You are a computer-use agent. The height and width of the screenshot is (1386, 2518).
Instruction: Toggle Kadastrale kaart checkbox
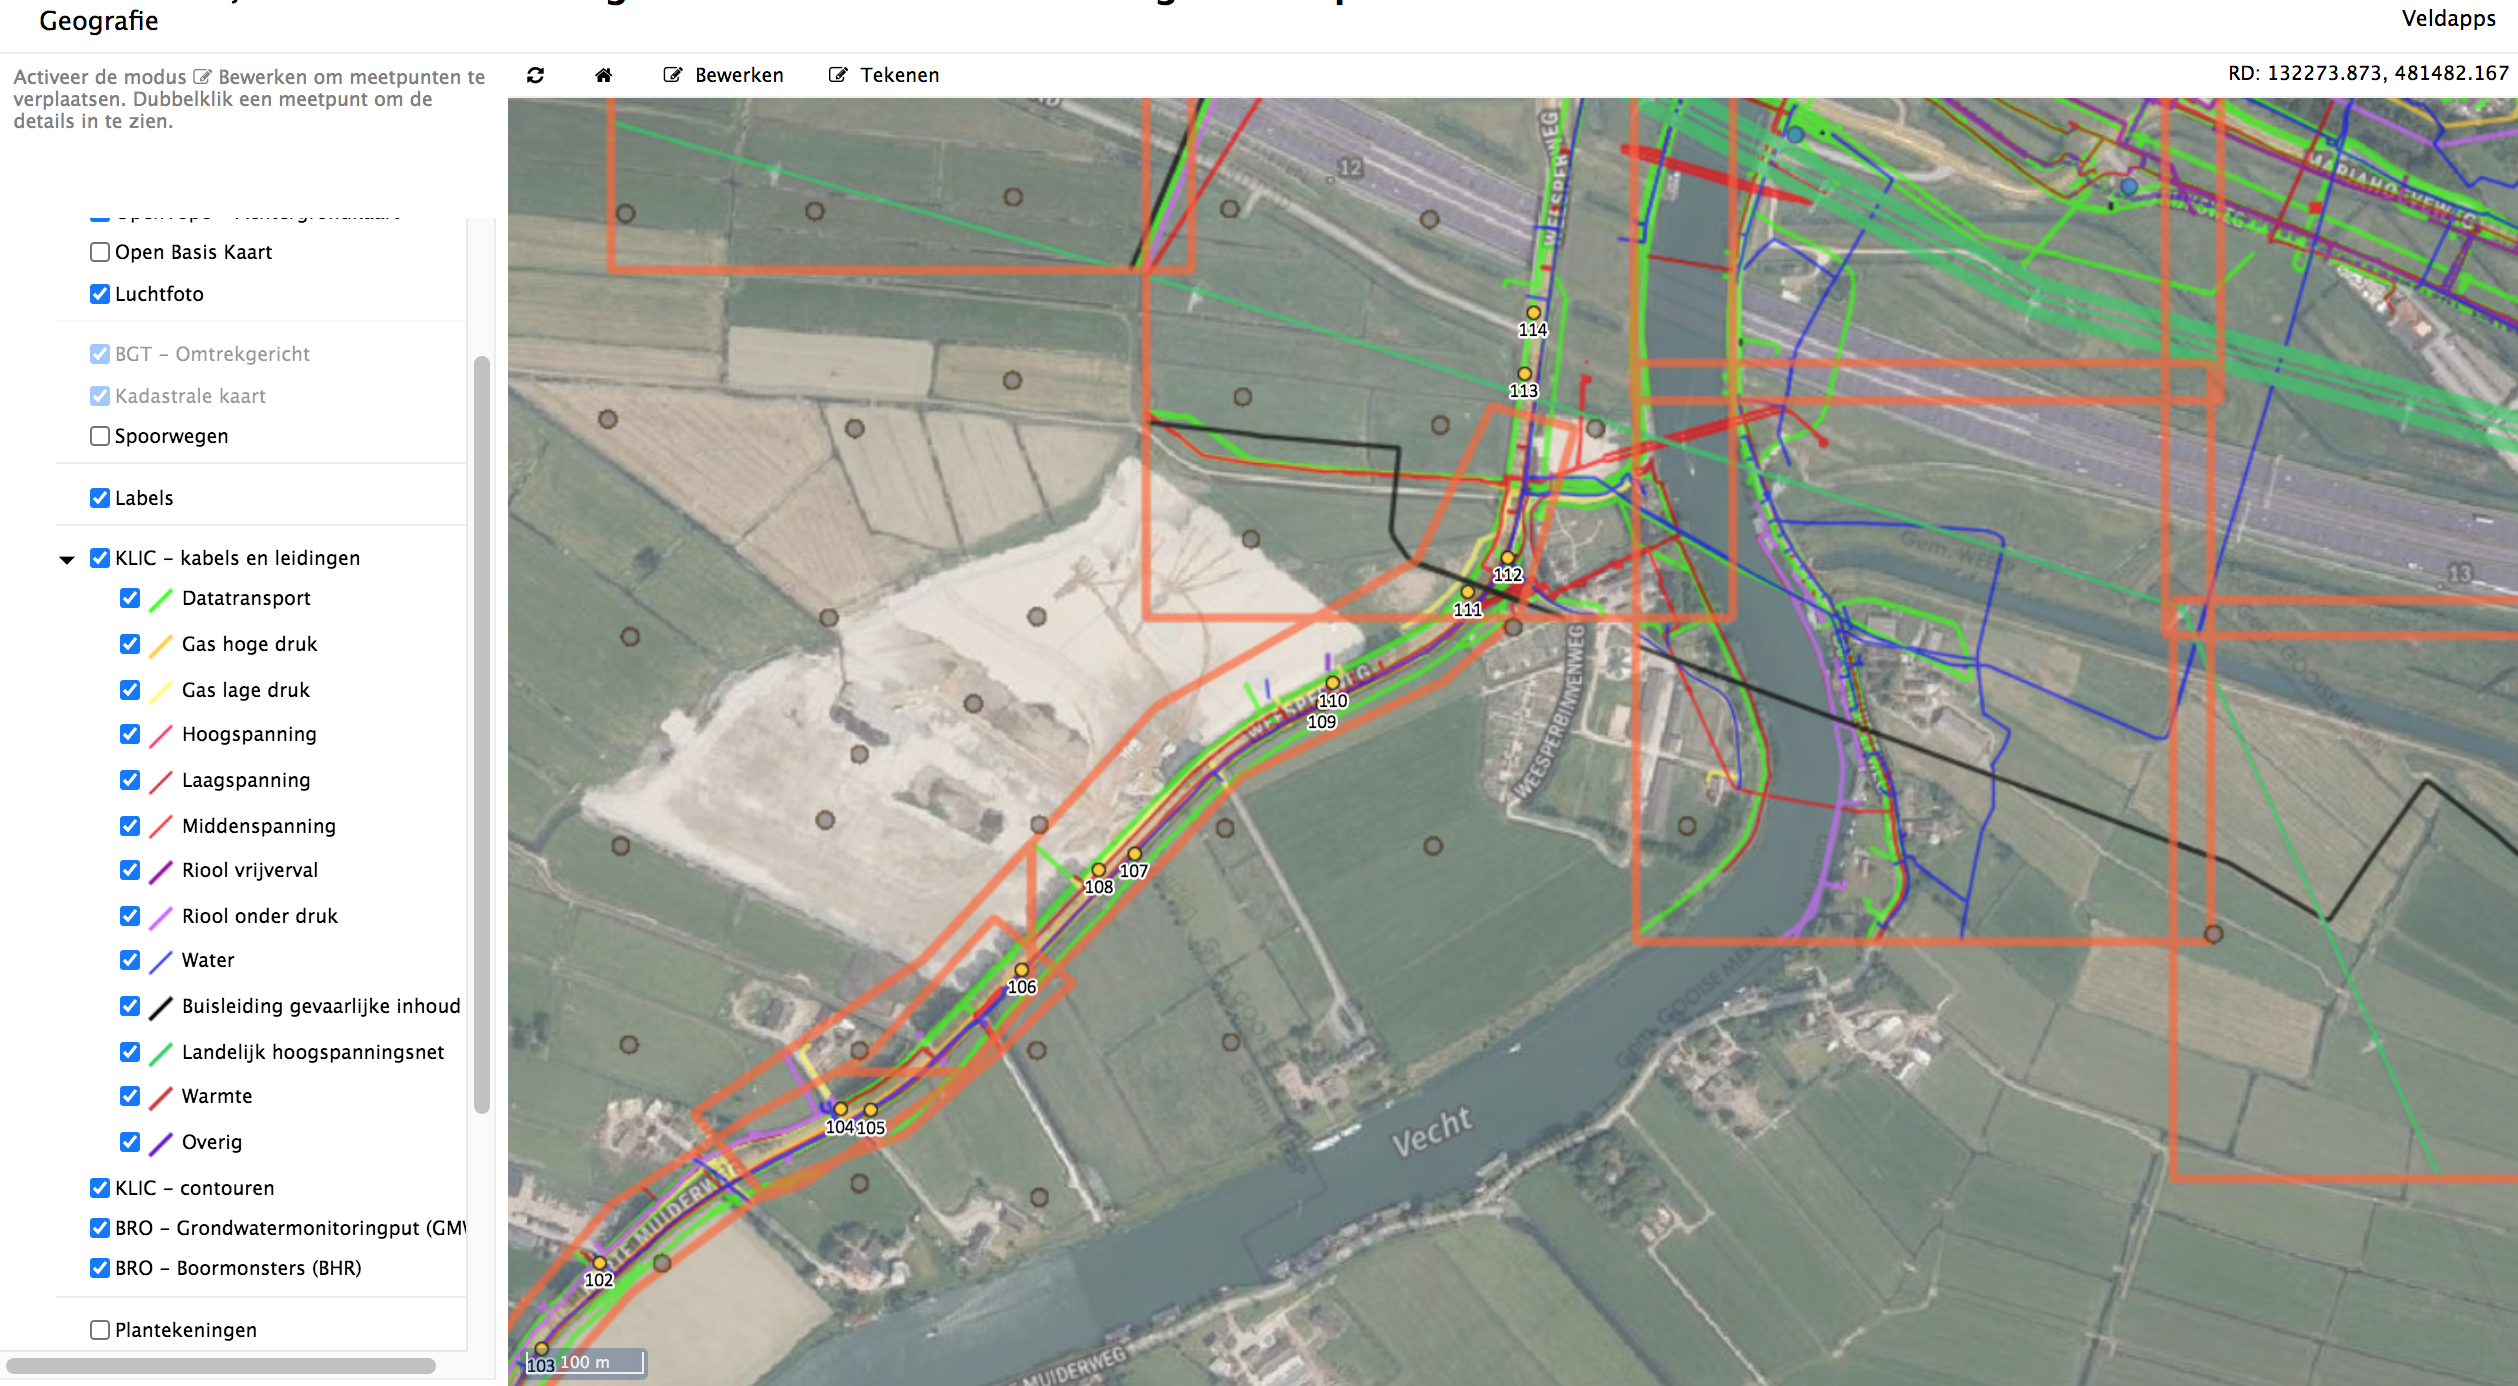pyautogui.click(x=100, y=396)
